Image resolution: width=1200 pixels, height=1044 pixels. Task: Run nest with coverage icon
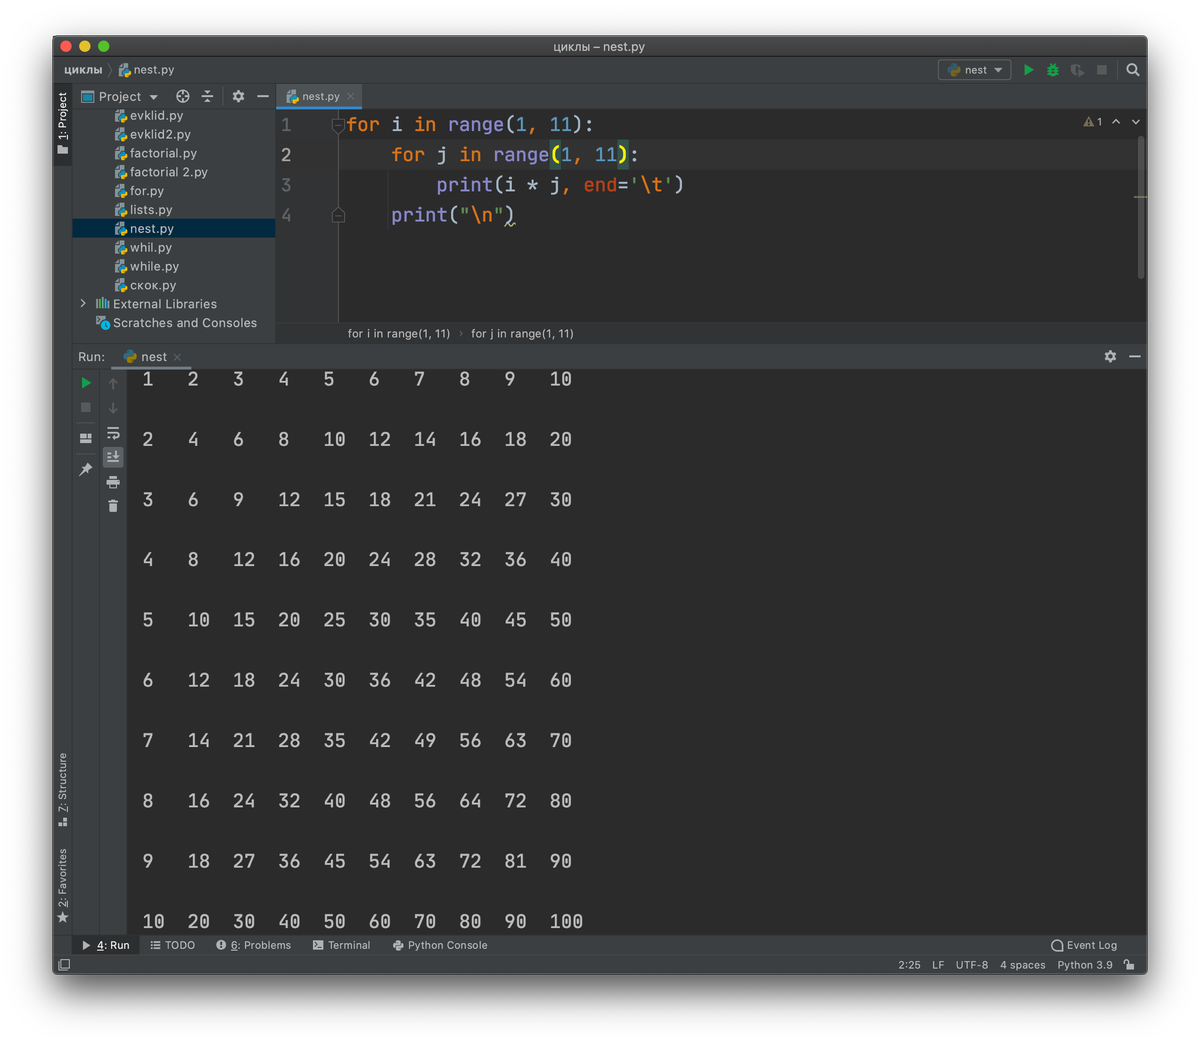(x=1077, y=70)
